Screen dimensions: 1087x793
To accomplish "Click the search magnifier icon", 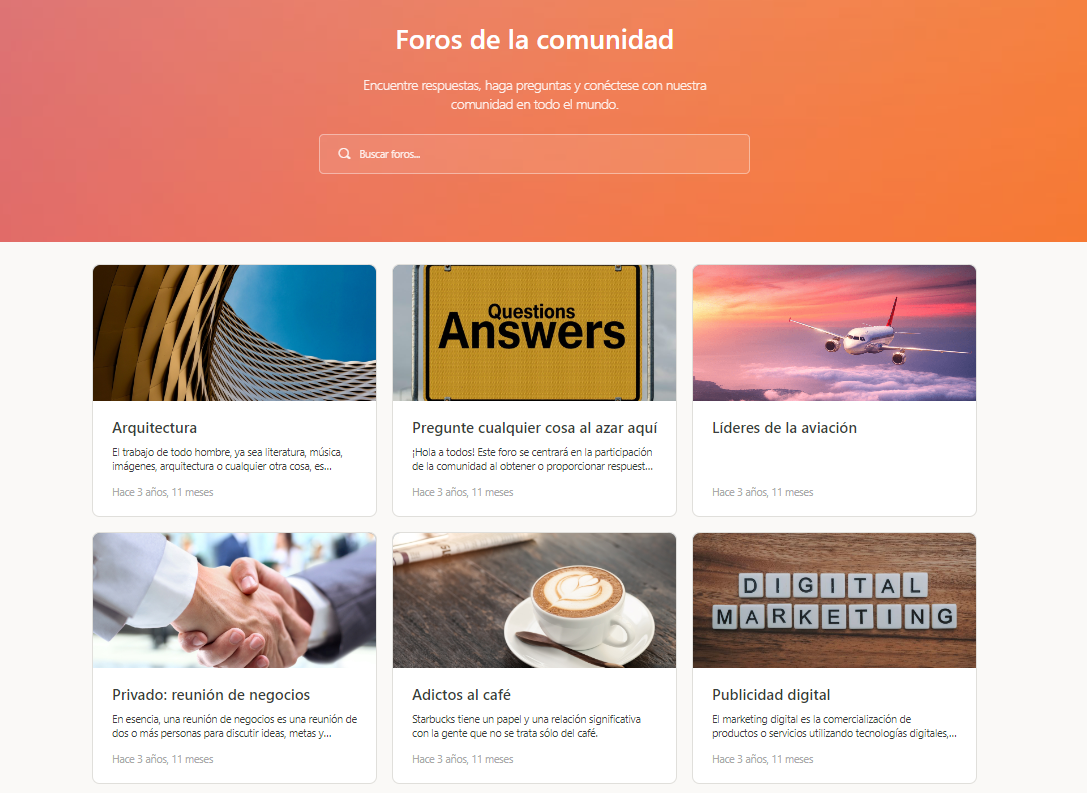I will click(x=344, y=154).
